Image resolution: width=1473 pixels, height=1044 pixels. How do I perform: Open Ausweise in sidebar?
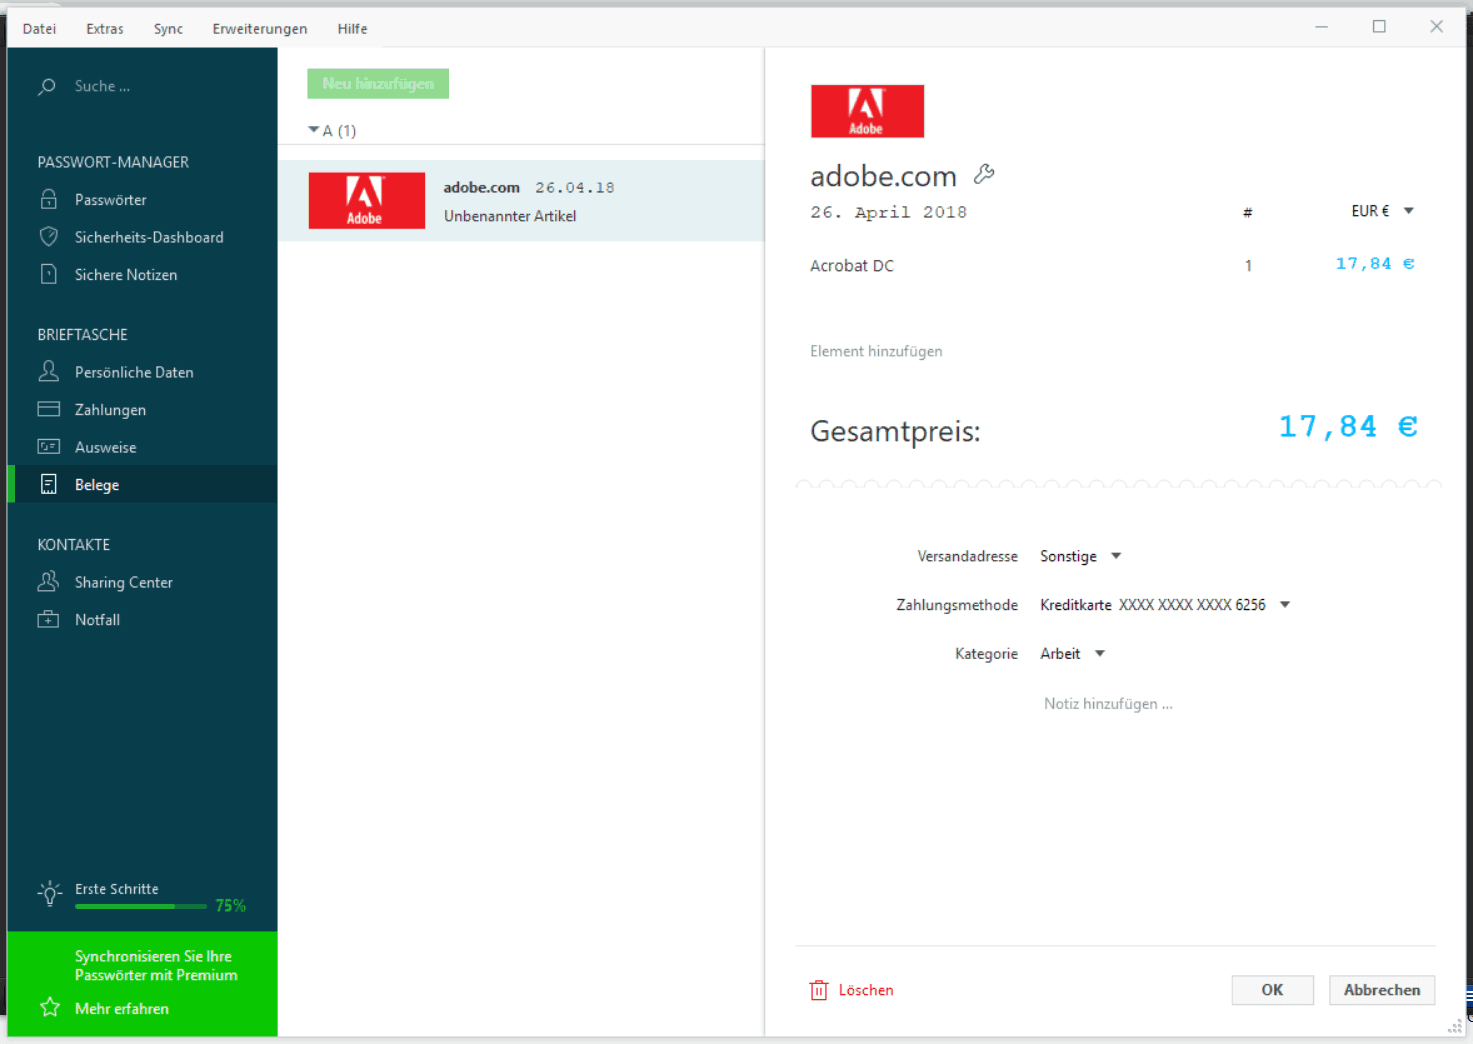coord(142,447)
